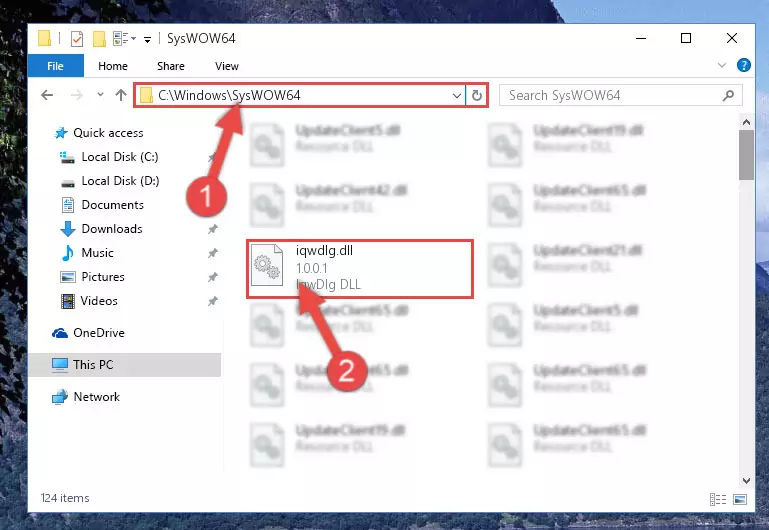Switch to the details view layout

pos(718,499)
